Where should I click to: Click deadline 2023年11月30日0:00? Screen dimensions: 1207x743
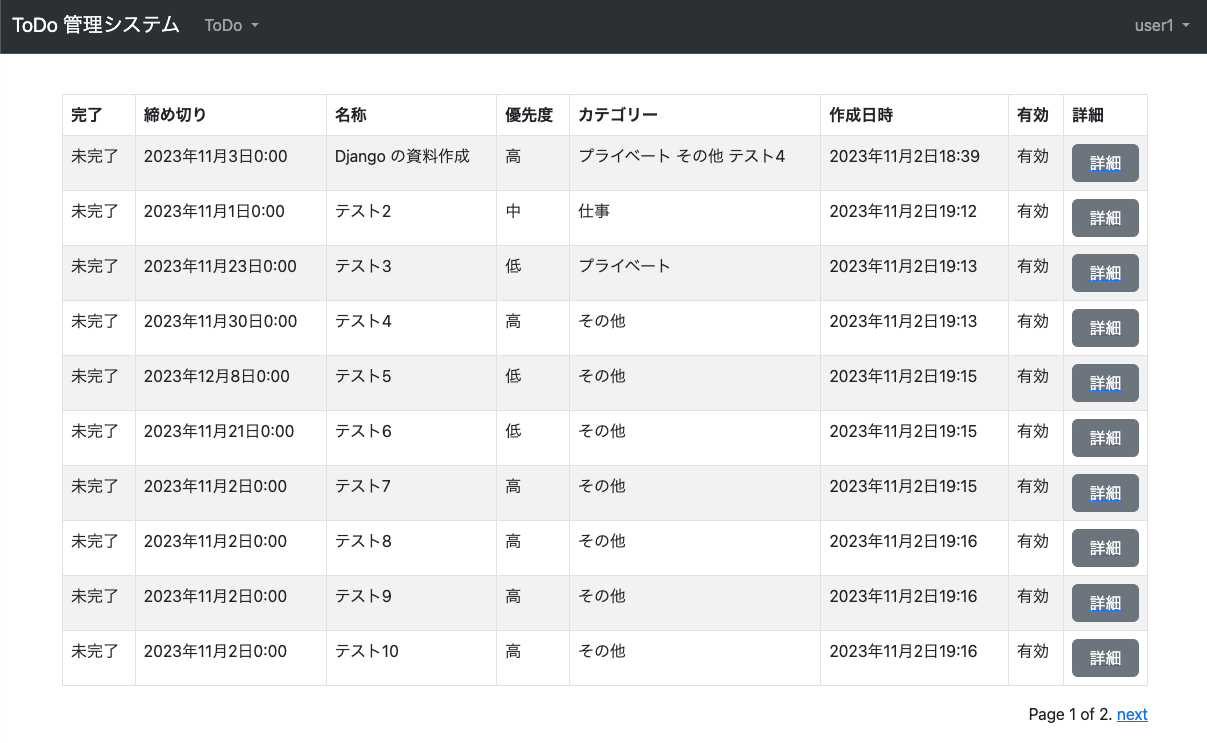[221, 321]
